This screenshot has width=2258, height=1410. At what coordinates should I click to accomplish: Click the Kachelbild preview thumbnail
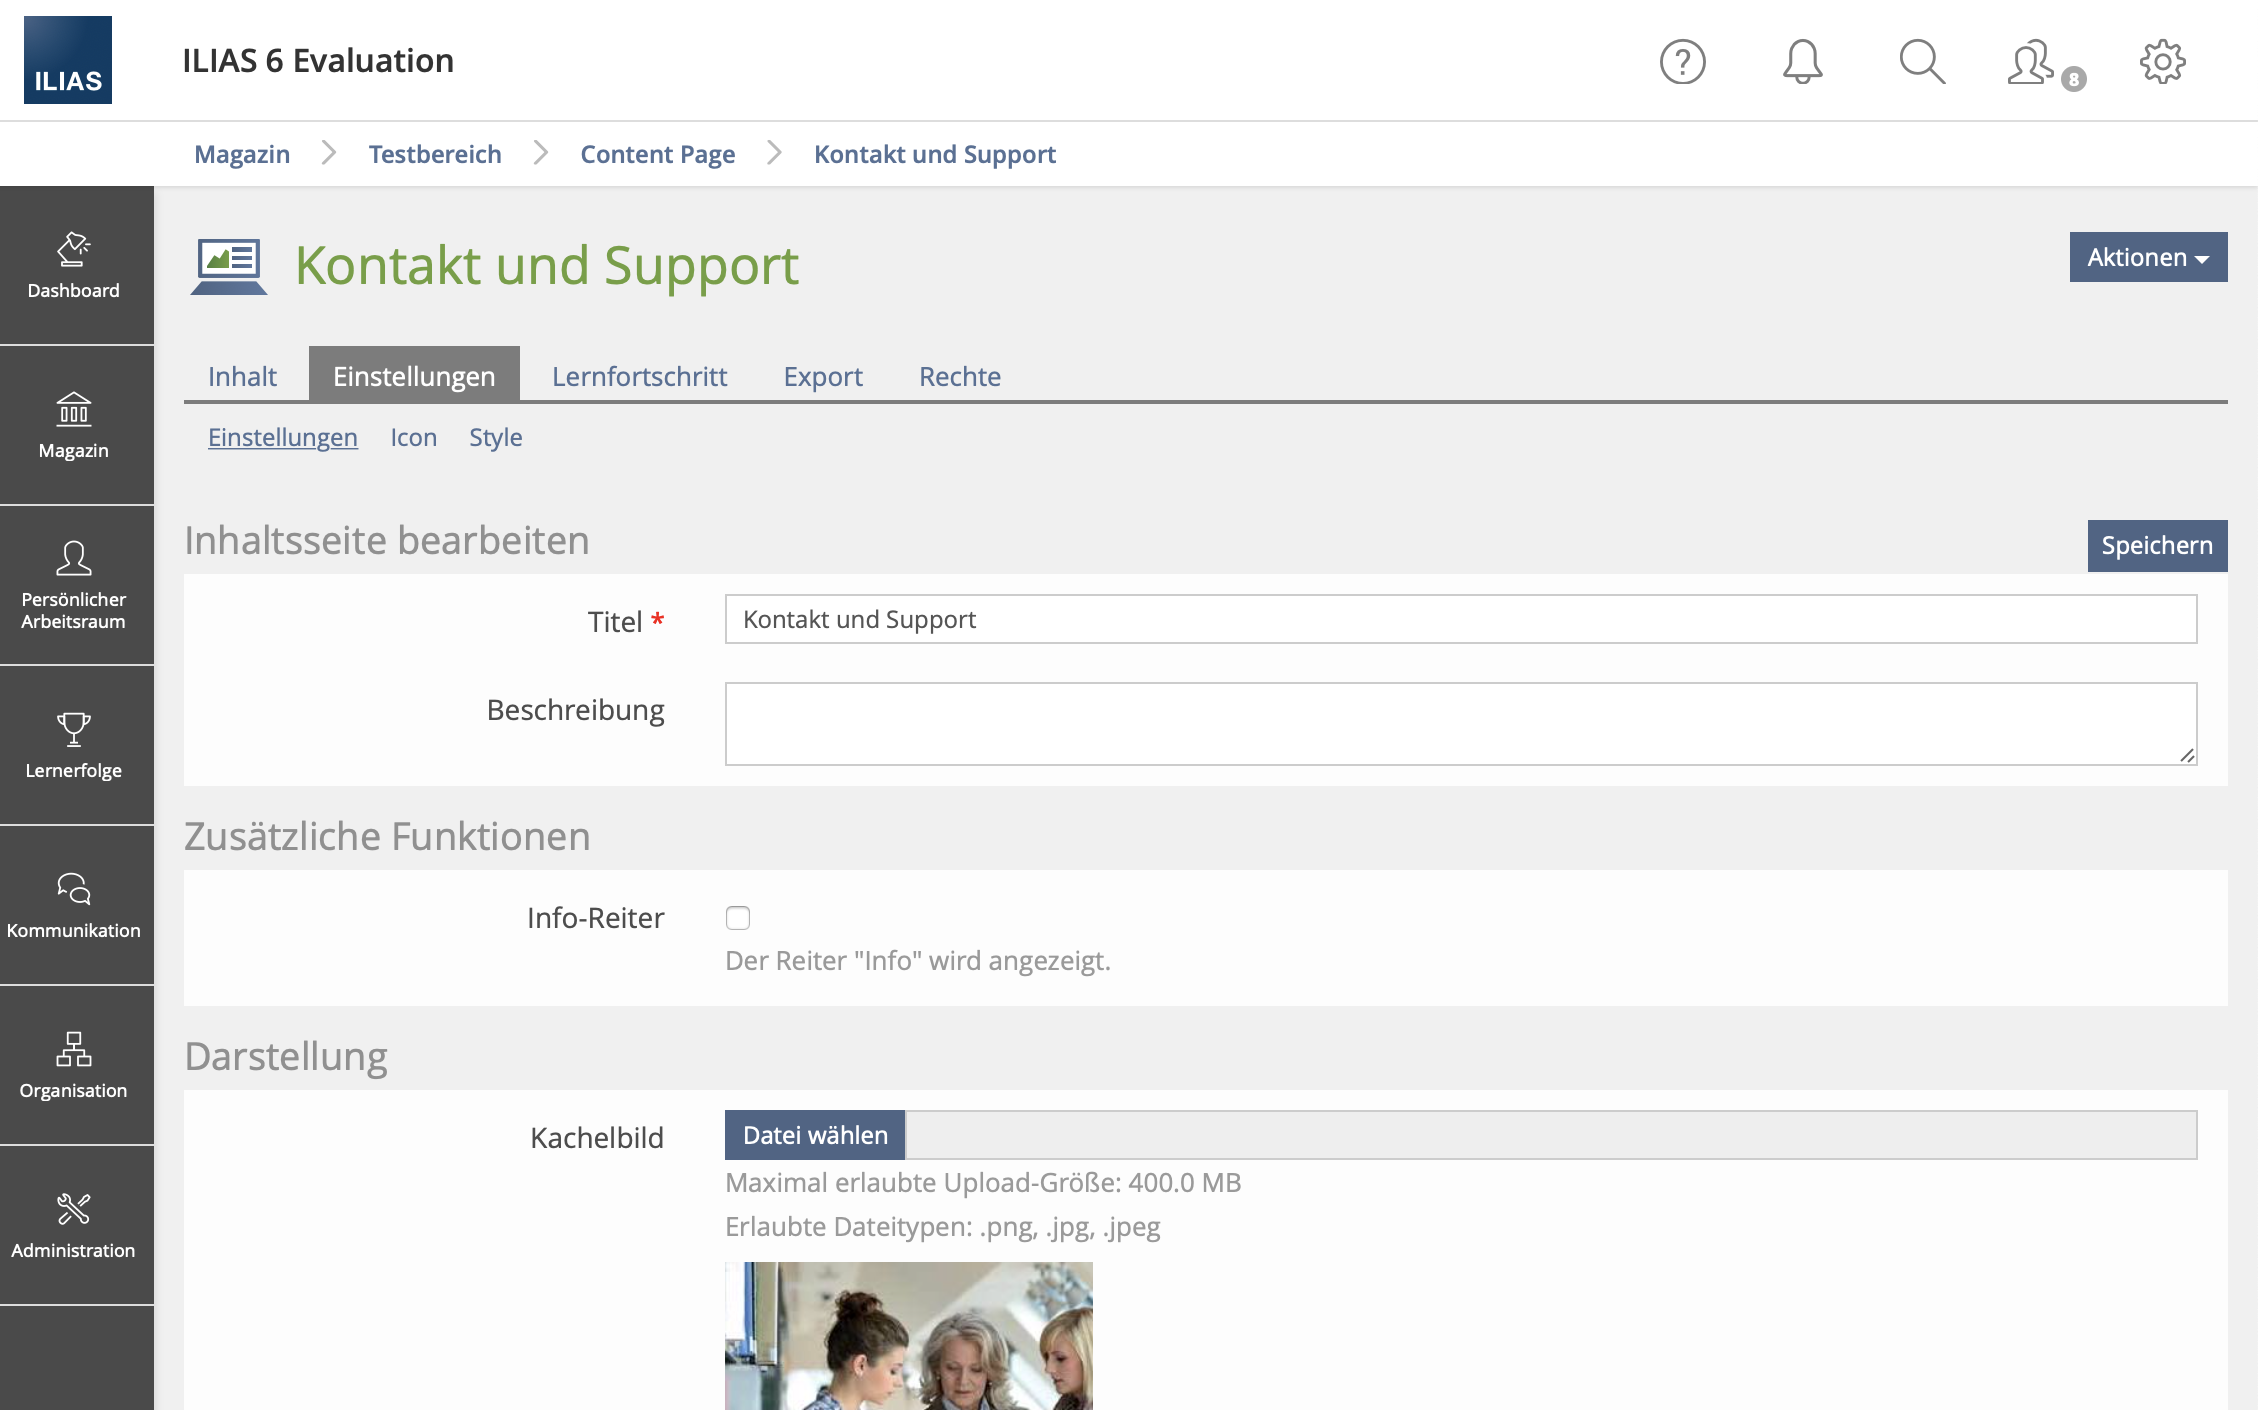[908, 1335]
